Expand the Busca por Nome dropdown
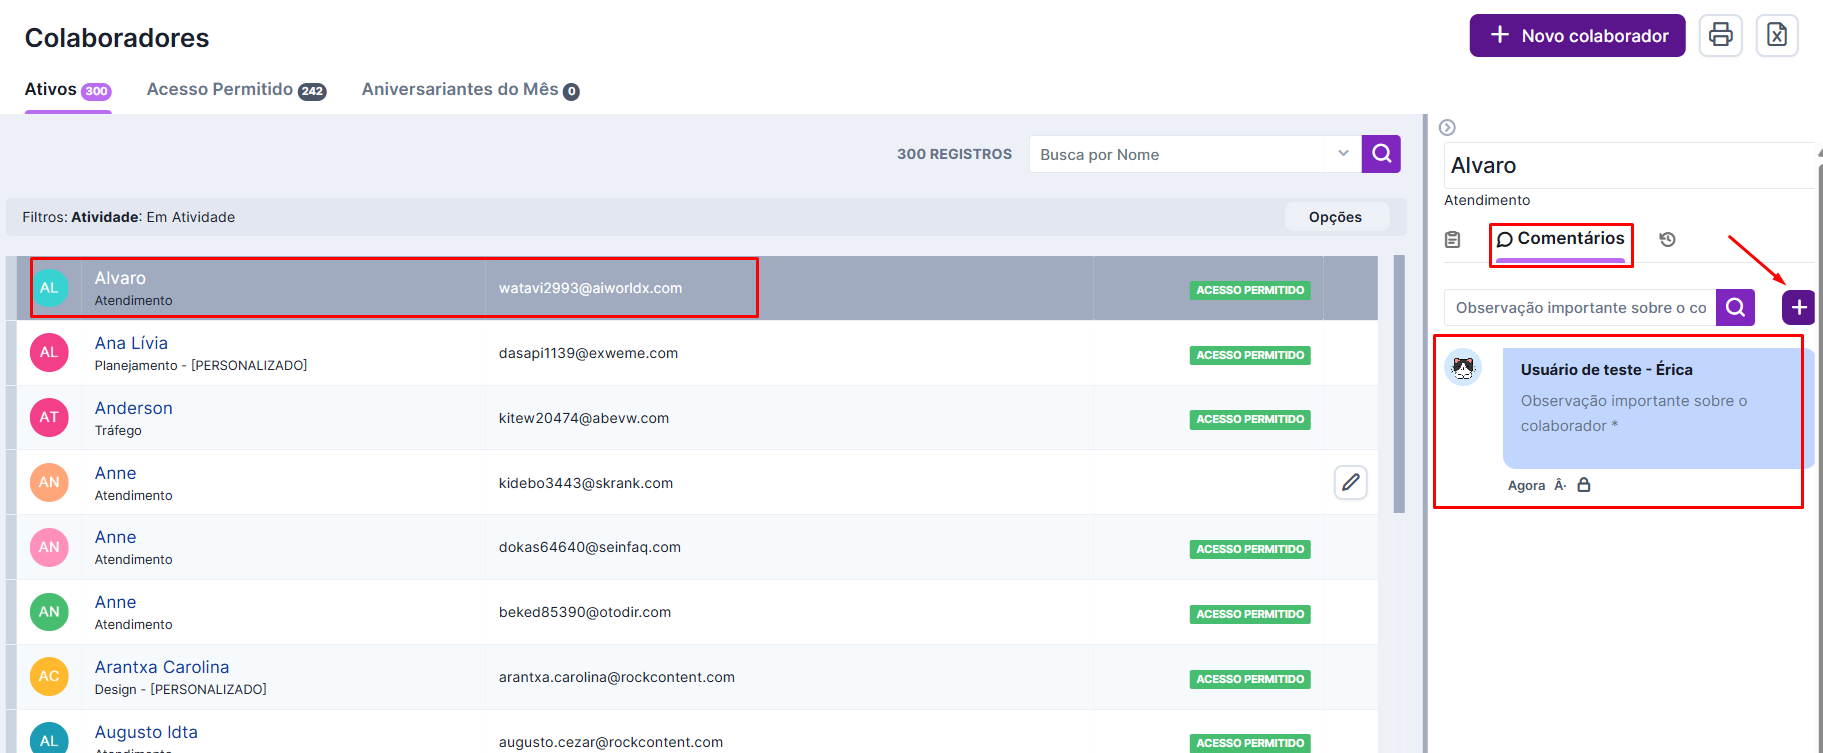The image size is (1823, 753). [1343, 154]
